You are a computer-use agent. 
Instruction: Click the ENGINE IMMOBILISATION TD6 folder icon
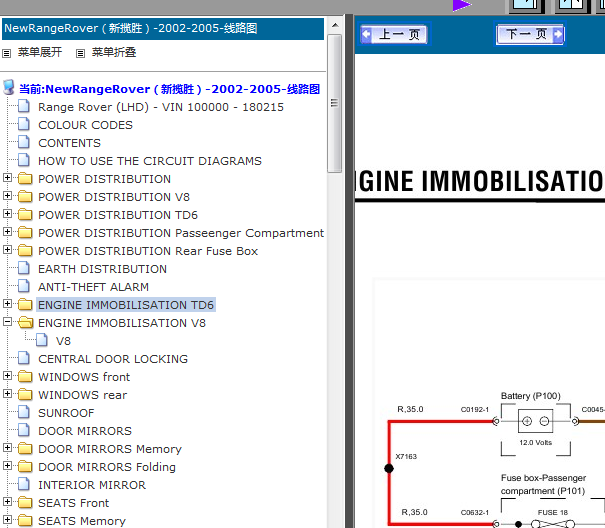(25, 305)
